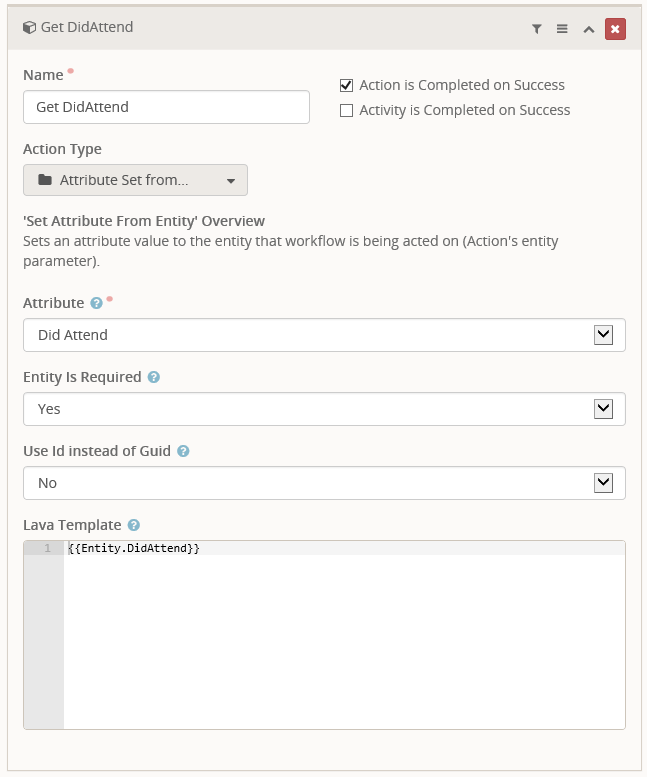Screen dimensions: 647x777
Task: Click the {{Entity.DidAttend}} code line
Action: (134, 549)
